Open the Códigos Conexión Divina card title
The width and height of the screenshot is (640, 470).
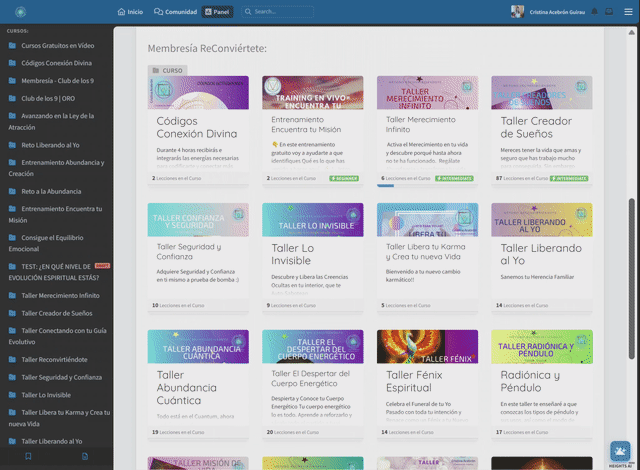click(x=197, y=127)
